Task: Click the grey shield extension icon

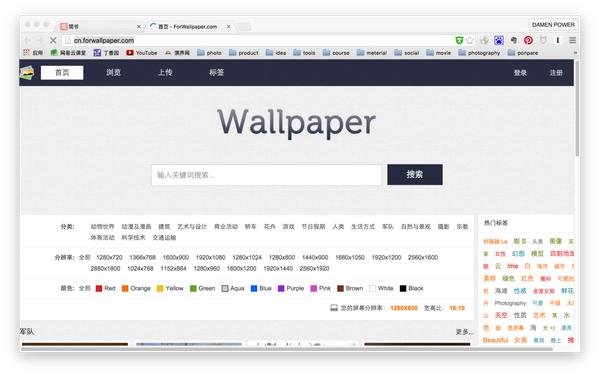Action: pos(543,40)
